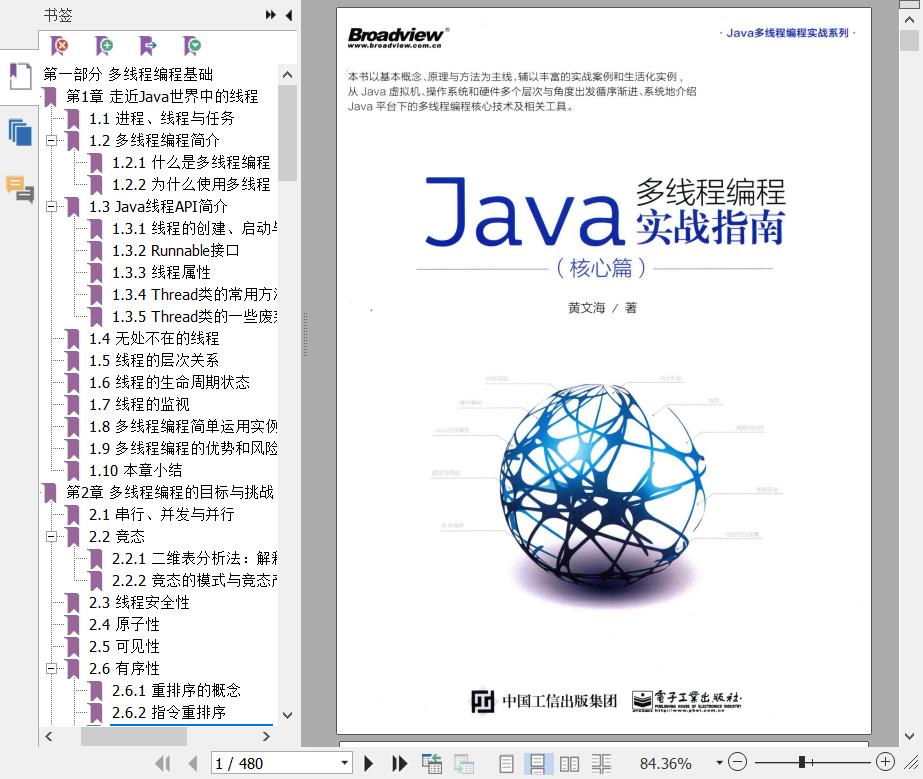
Task: Go to the next page
Action: click(369, 764)
